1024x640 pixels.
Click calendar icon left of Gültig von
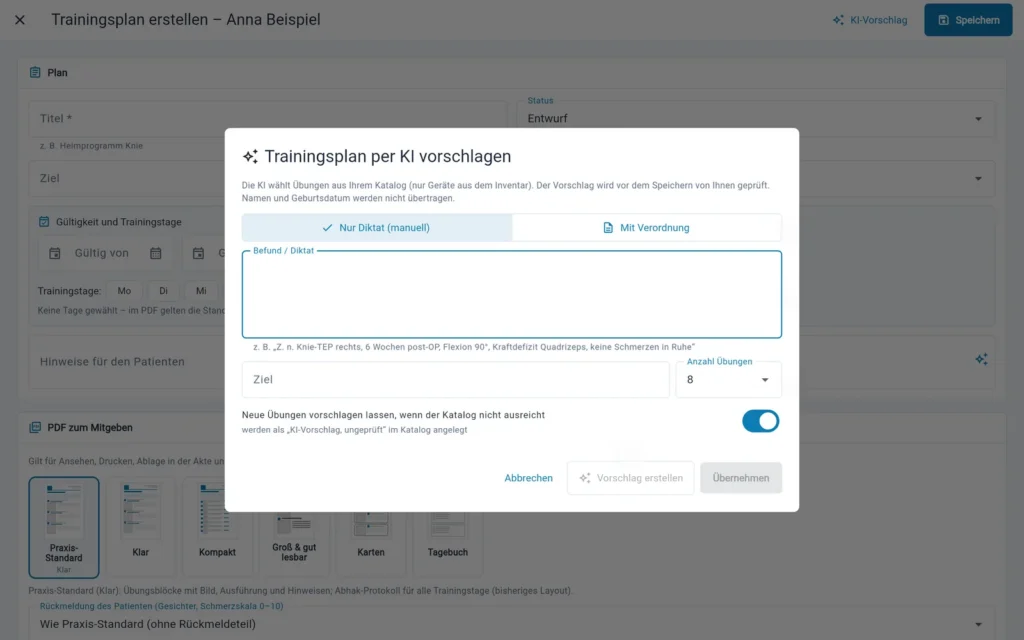[x=55, y=253]
